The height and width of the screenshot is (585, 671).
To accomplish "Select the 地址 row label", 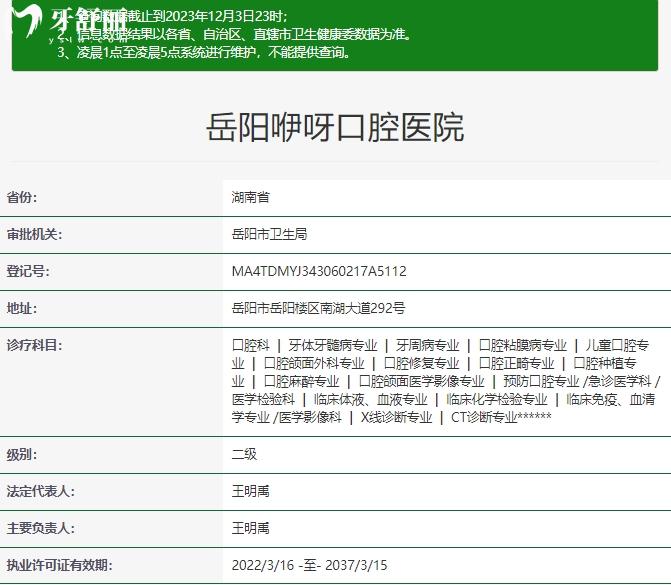I will [x=21, y=308].
